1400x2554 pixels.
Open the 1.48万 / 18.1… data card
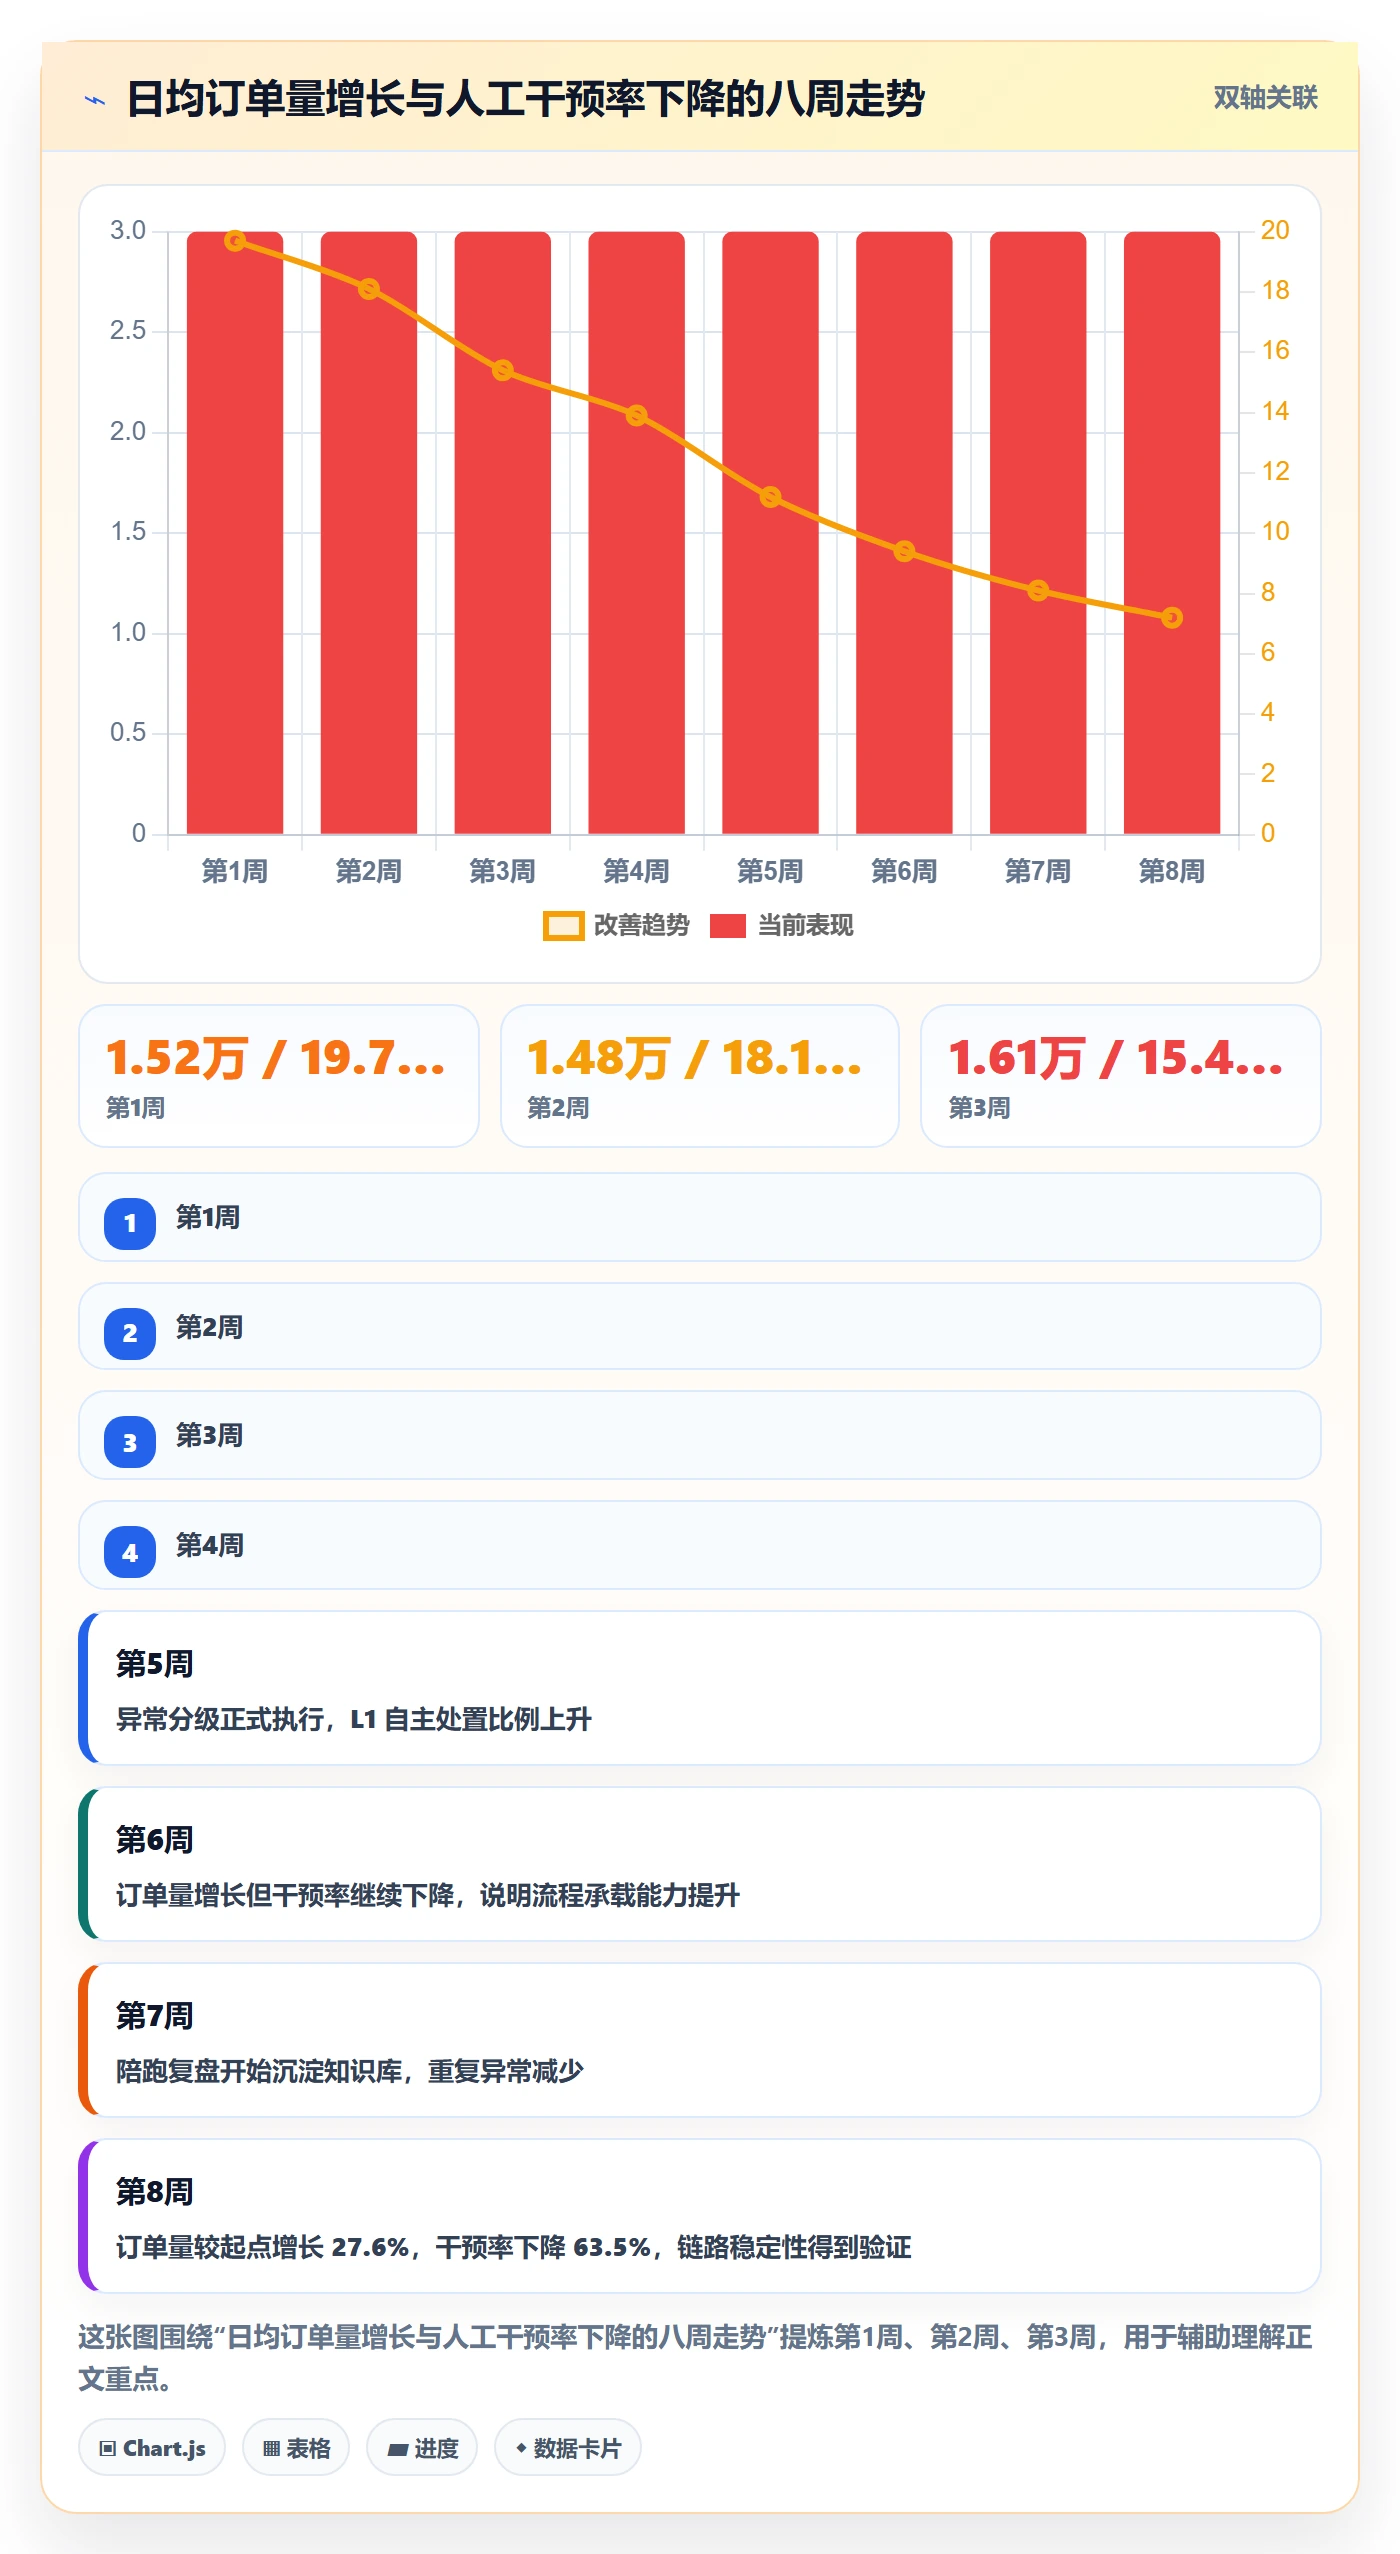700,1076
